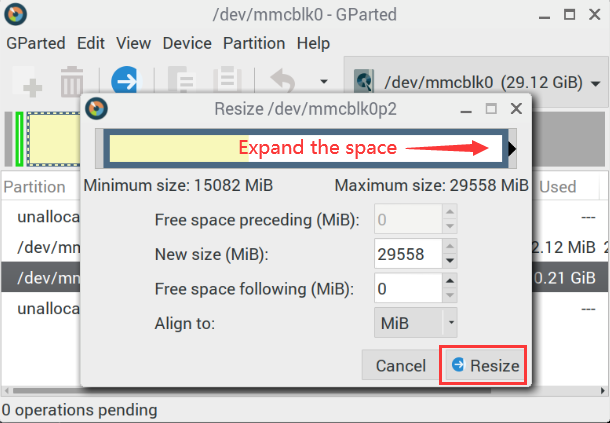The height and width of the screenshot is (423, 610).
Task: Open the Align to MiB dropdown
Action: click(x=415, y=323)
